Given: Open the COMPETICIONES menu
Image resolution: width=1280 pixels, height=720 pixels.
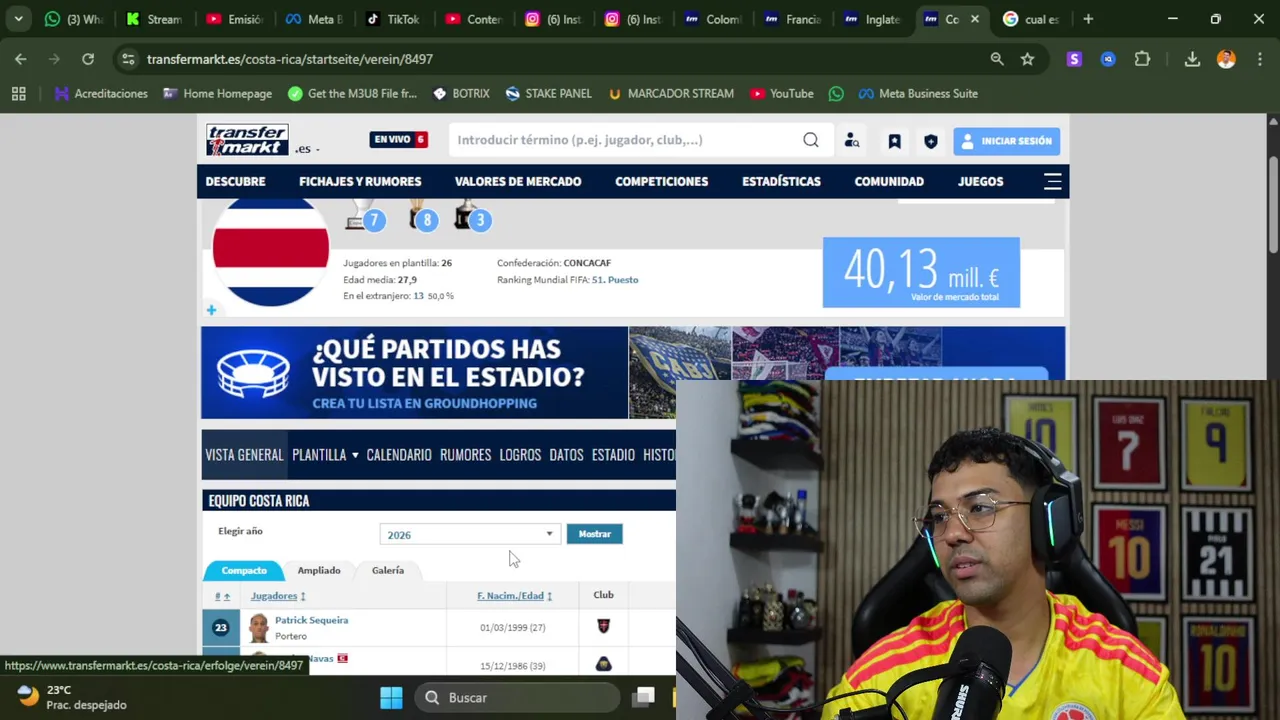Looking at the screenshot, I should [661, 181].
